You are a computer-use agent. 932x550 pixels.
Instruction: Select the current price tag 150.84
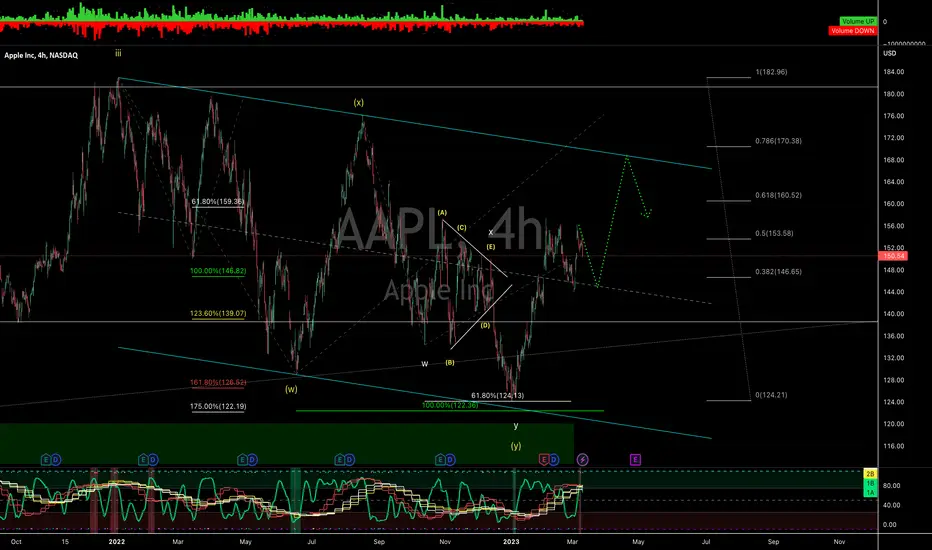click(893, 256)
